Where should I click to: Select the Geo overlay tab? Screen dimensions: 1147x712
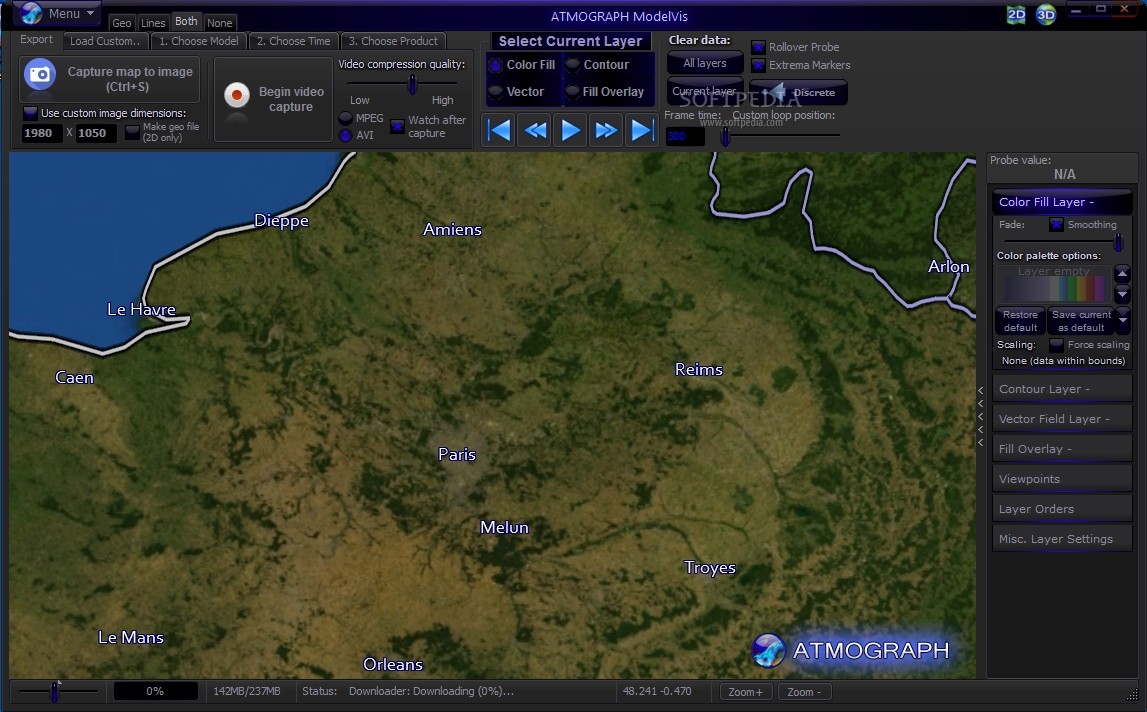tap(121, 23)
